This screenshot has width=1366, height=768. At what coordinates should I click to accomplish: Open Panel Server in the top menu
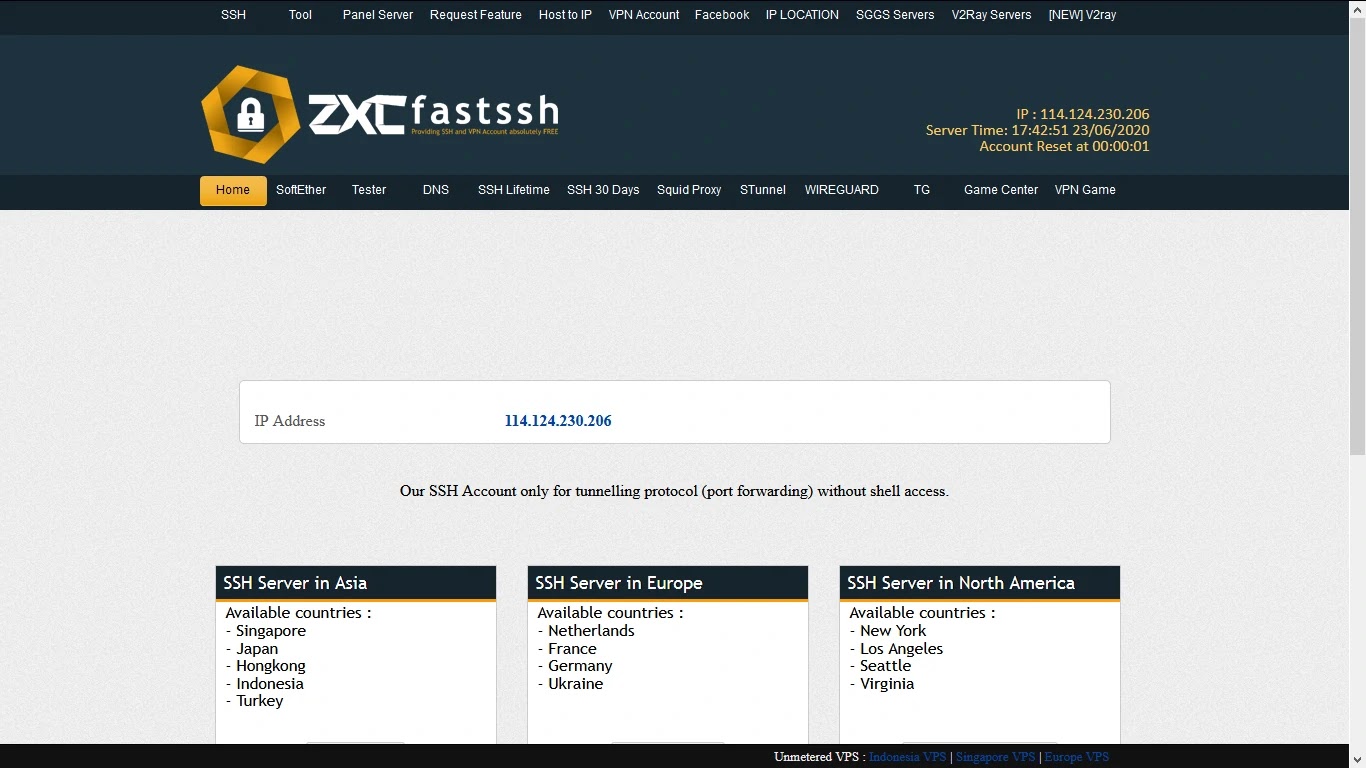pos(378,15)
